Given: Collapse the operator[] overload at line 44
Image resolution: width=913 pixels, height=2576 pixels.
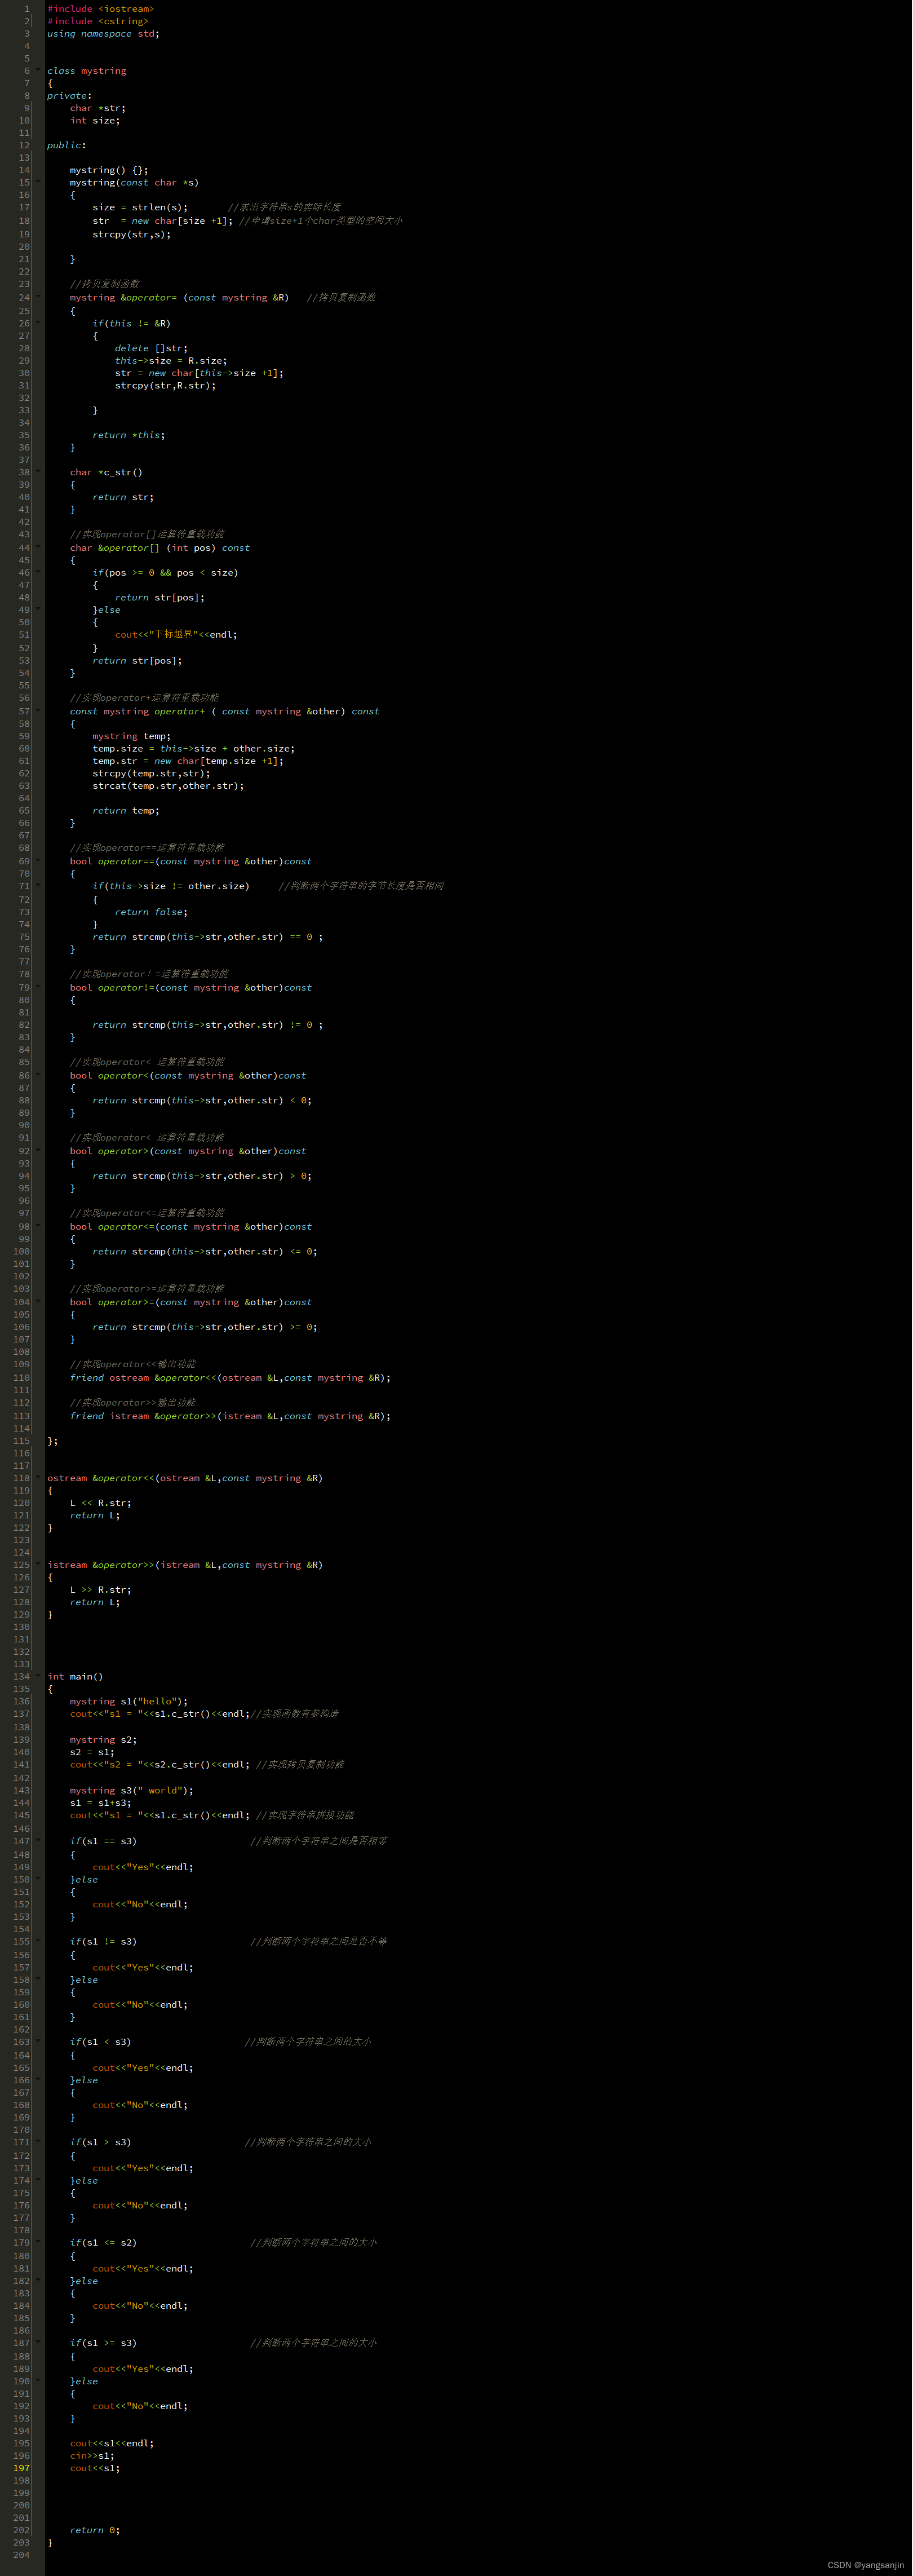Looking at the screenshot, I should [x=38, y=547].
